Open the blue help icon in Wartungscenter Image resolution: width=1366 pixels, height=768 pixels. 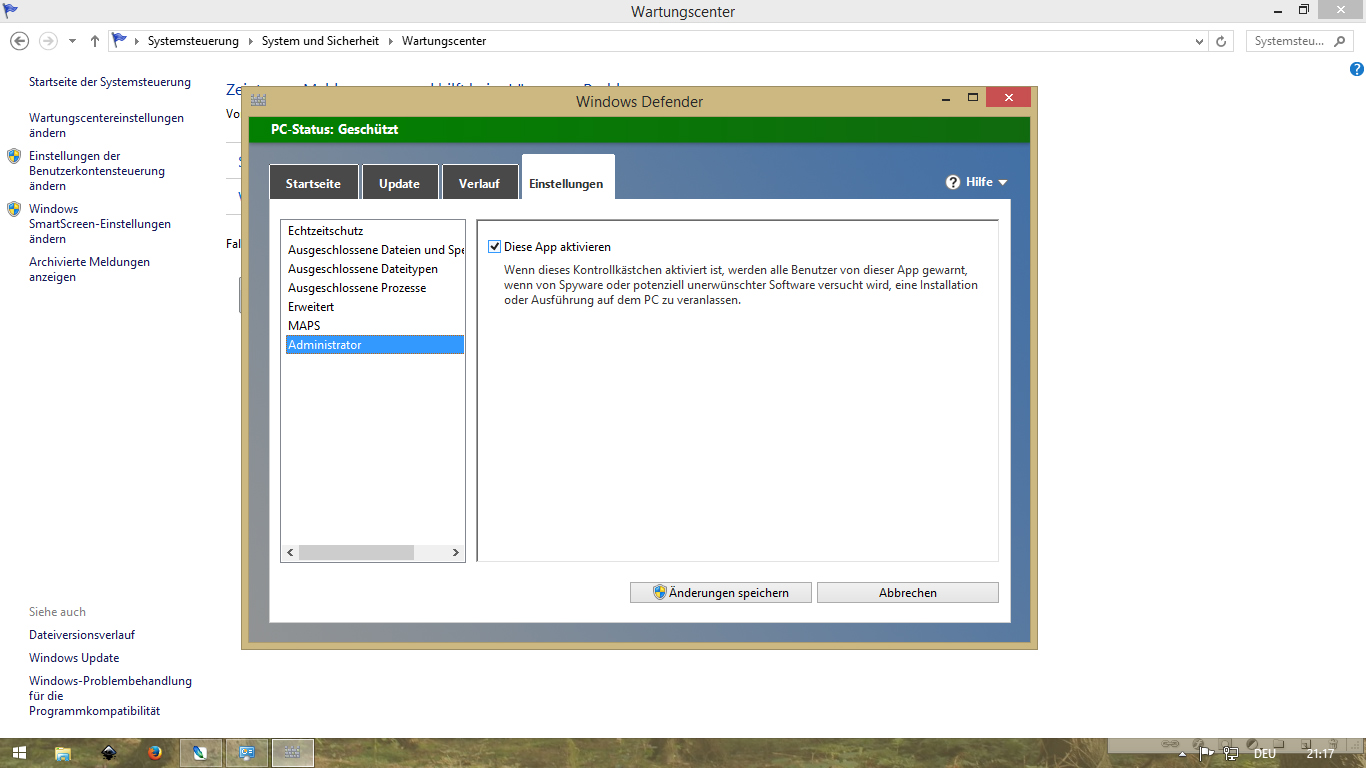[x=1356, y=69]
